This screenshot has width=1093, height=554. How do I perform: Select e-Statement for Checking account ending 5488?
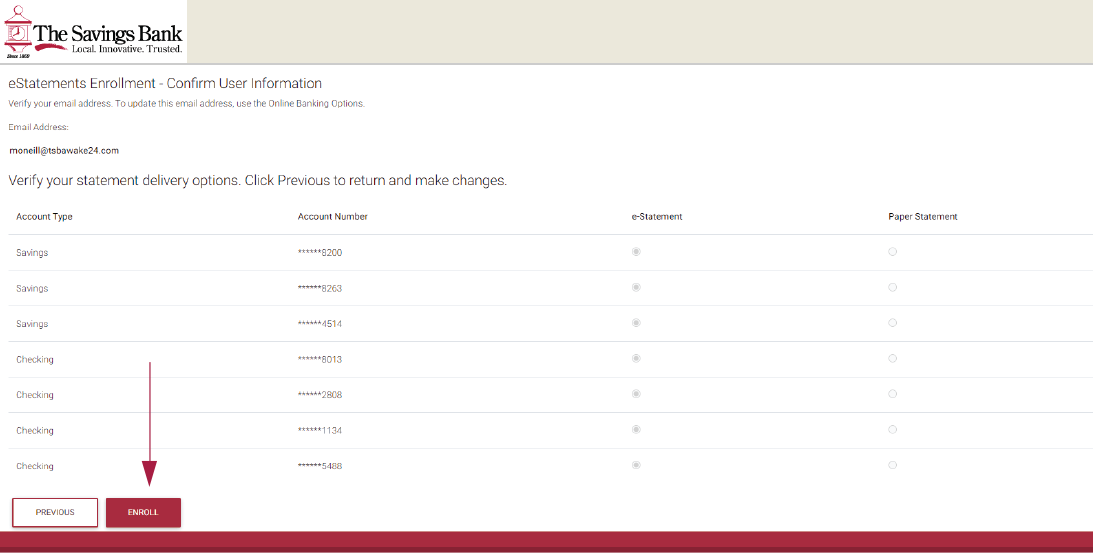[636, 465]
